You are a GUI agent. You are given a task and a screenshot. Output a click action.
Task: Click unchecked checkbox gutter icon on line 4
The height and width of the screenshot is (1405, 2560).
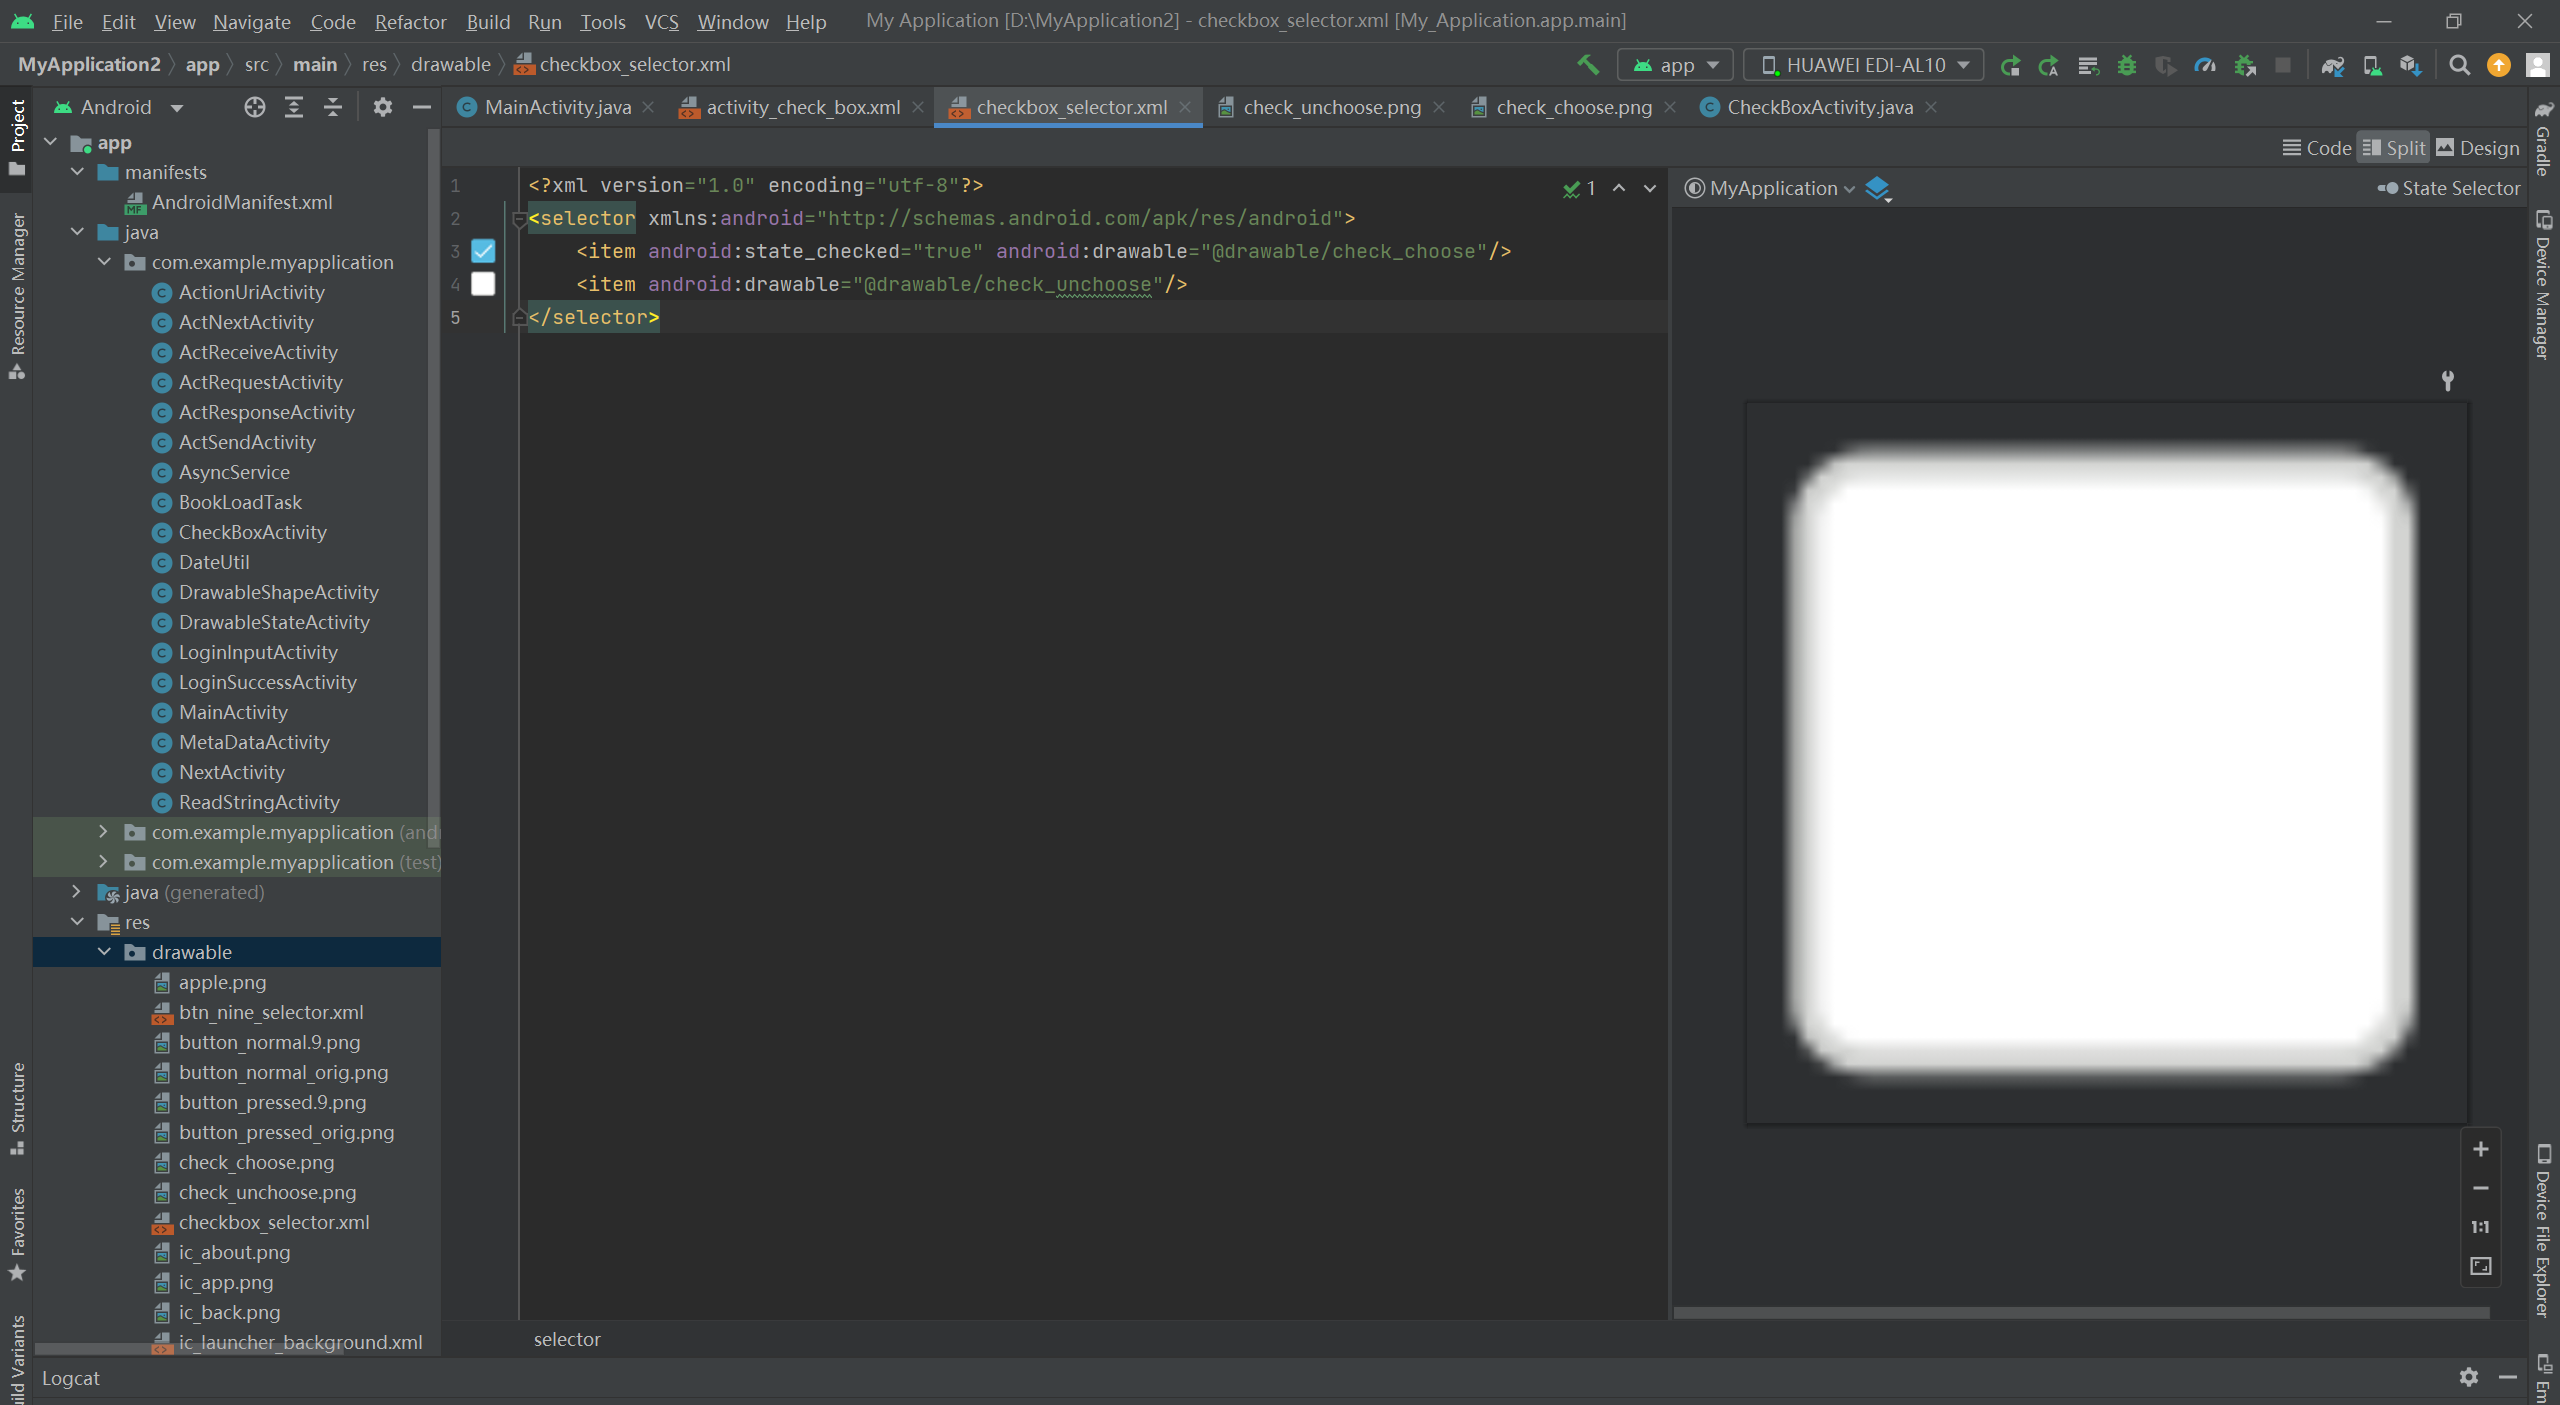click(x=483, y=284)
